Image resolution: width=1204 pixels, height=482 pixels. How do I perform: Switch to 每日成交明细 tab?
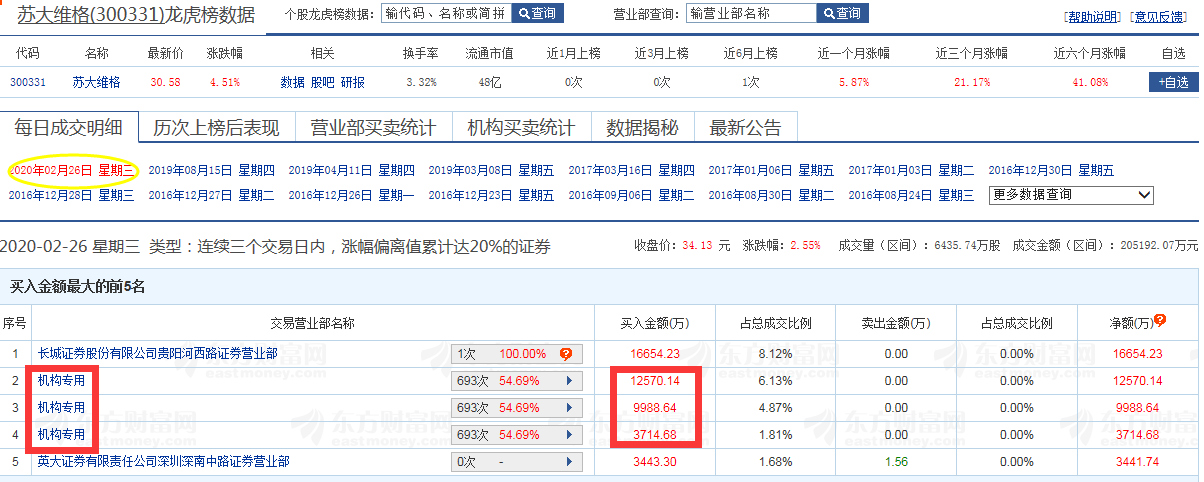[69, 127]
